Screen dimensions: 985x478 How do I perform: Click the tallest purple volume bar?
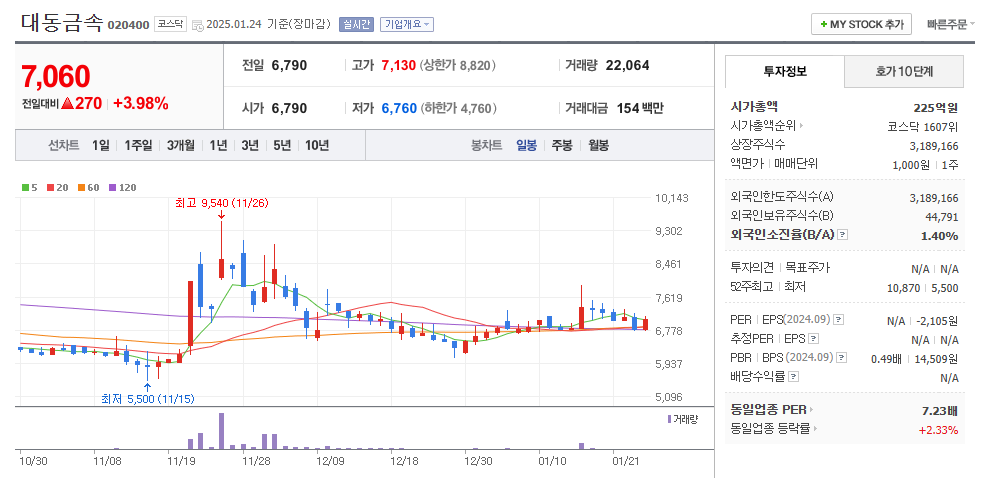pyautogui.click(x=221, y=431)
